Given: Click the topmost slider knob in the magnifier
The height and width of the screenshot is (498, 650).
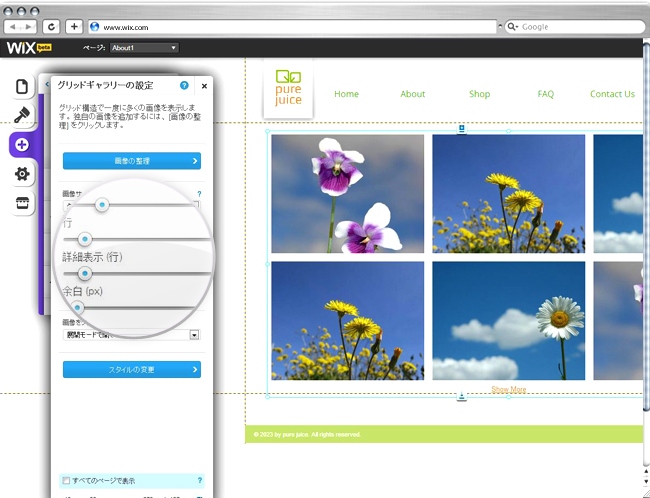Looking at the screenshot, I should pos(102,204).
